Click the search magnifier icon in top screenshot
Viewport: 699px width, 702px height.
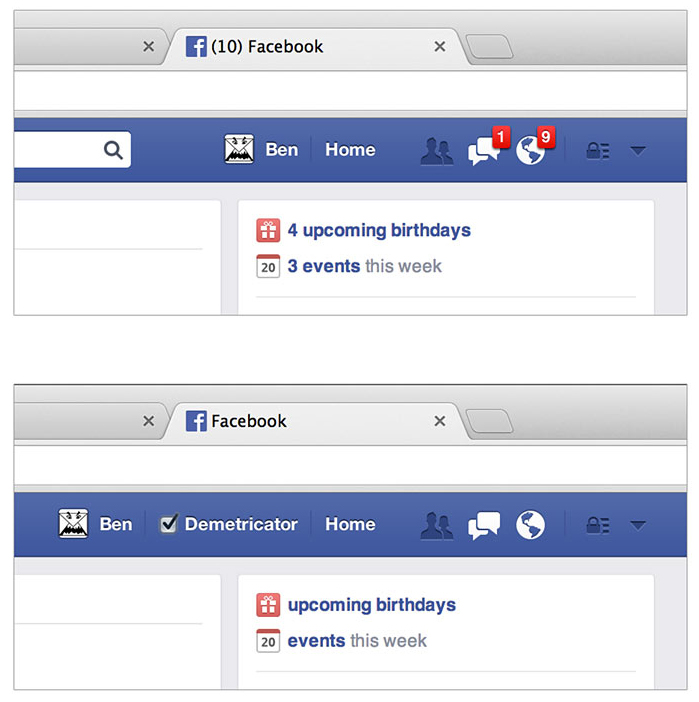[x=113, y=150]
